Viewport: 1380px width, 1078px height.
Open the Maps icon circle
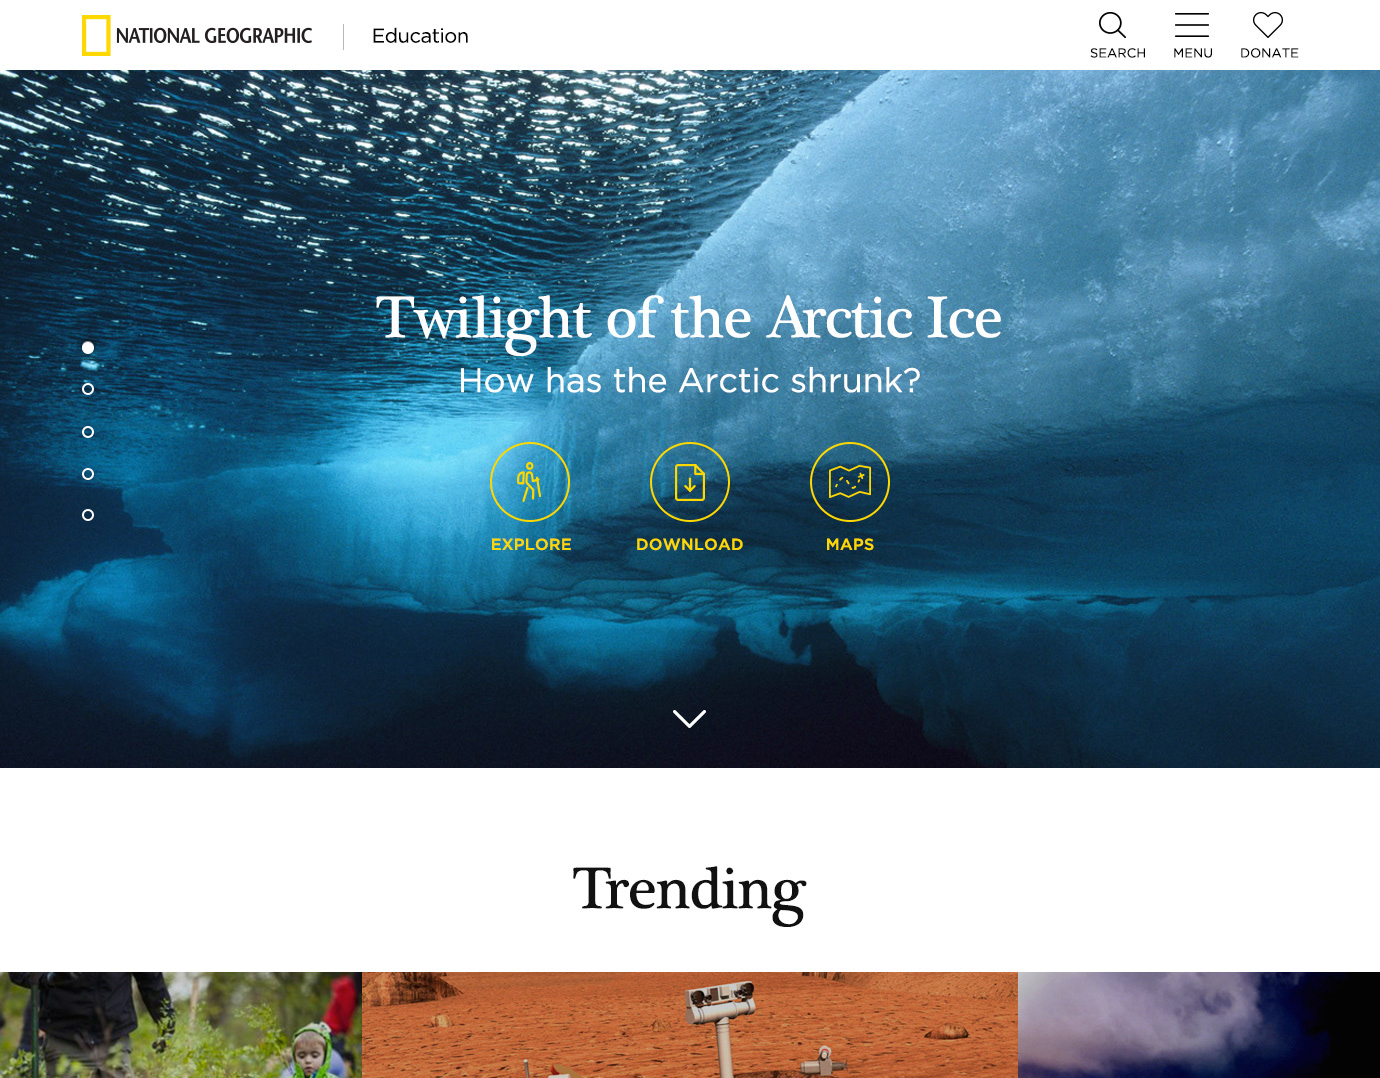(x=850, y=482)
